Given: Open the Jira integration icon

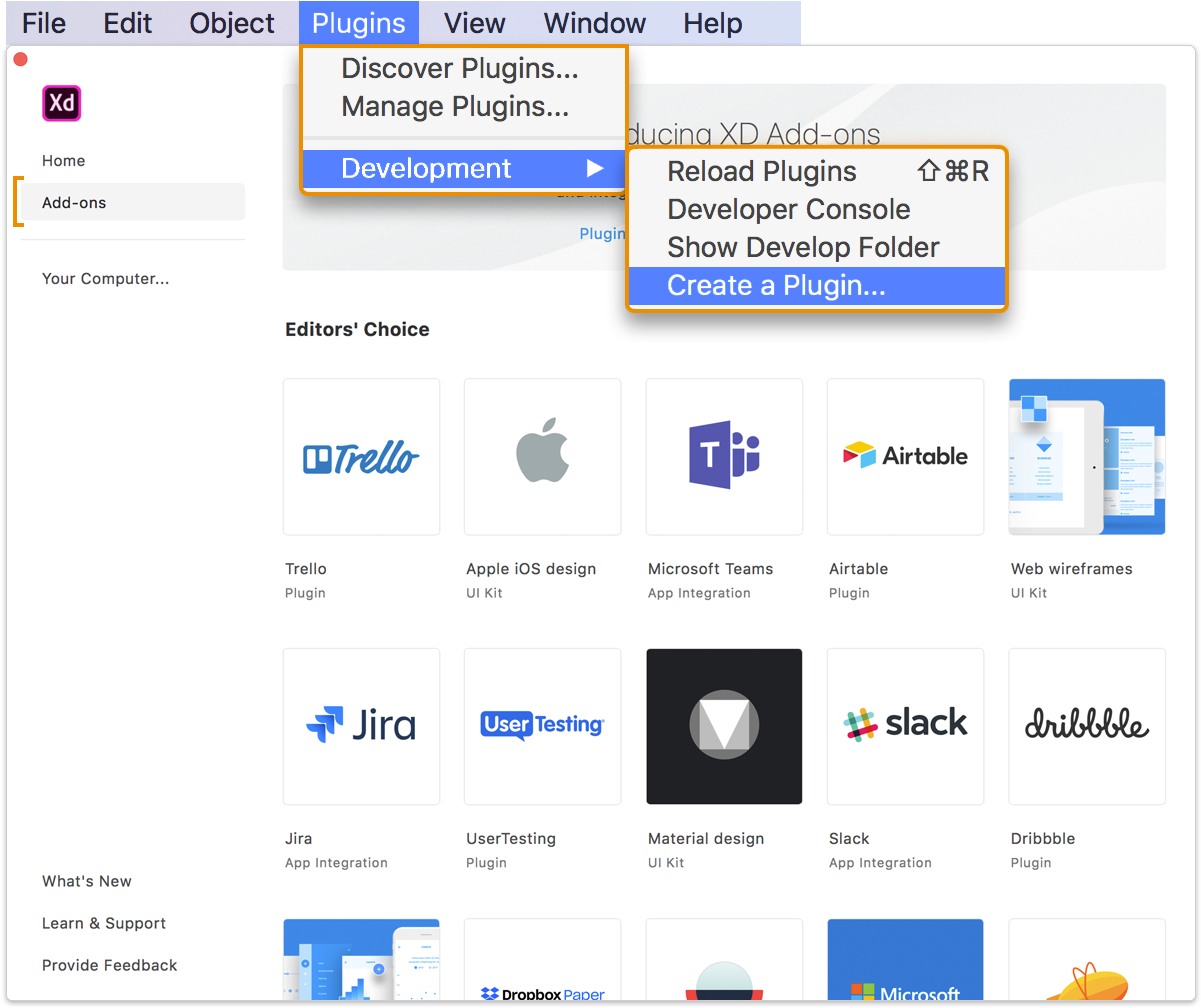Looking at the screenshot, I should point(361,726).
